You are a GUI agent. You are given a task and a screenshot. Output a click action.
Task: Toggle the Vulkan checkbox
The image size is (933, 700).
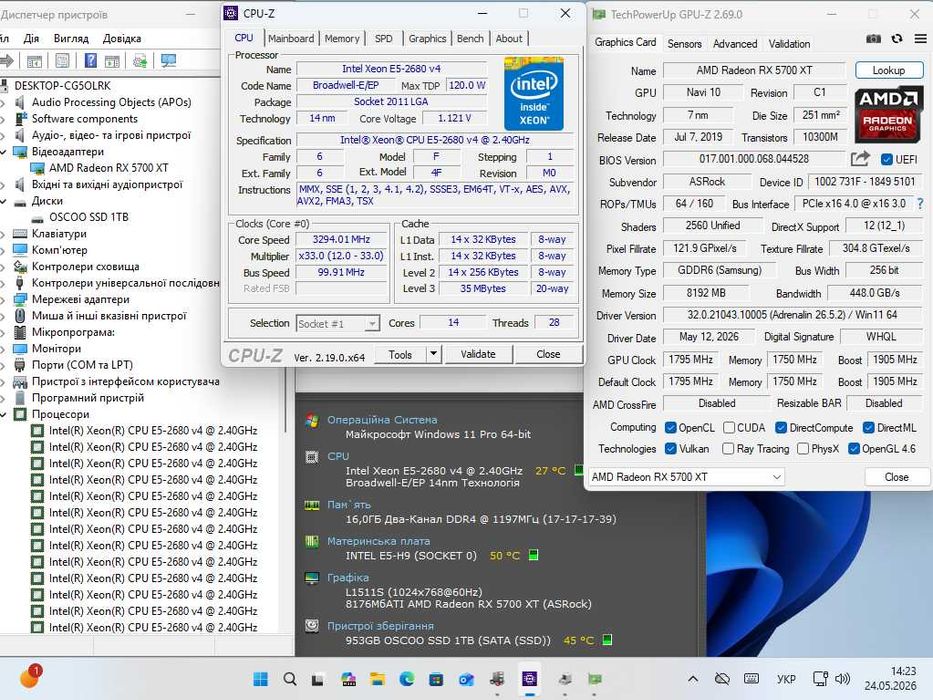[671, 449]
